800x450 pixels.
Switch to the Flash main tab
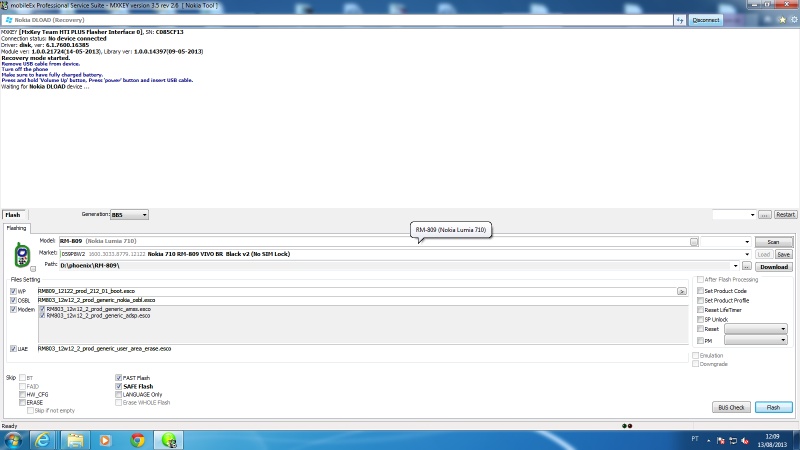[13, 215]
